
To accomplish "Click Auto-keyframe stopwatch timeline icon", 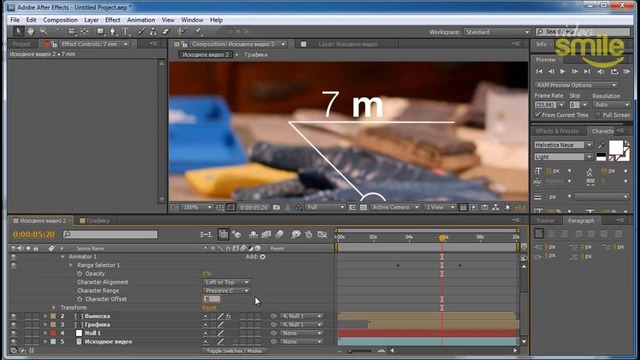I will (x=309, y=234).
